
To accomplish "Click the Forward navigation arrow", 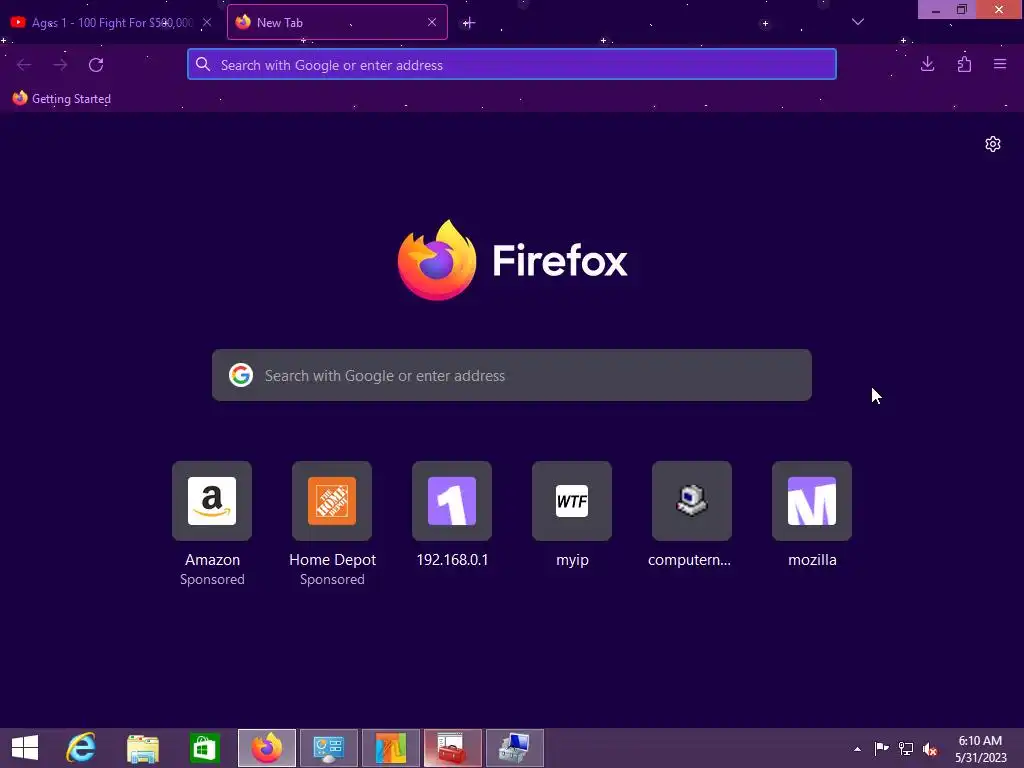I will tap(60, 65).
